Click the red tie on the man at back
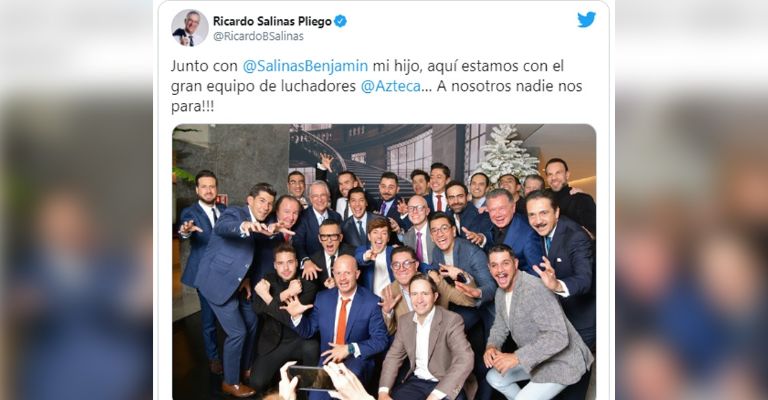 439,203
